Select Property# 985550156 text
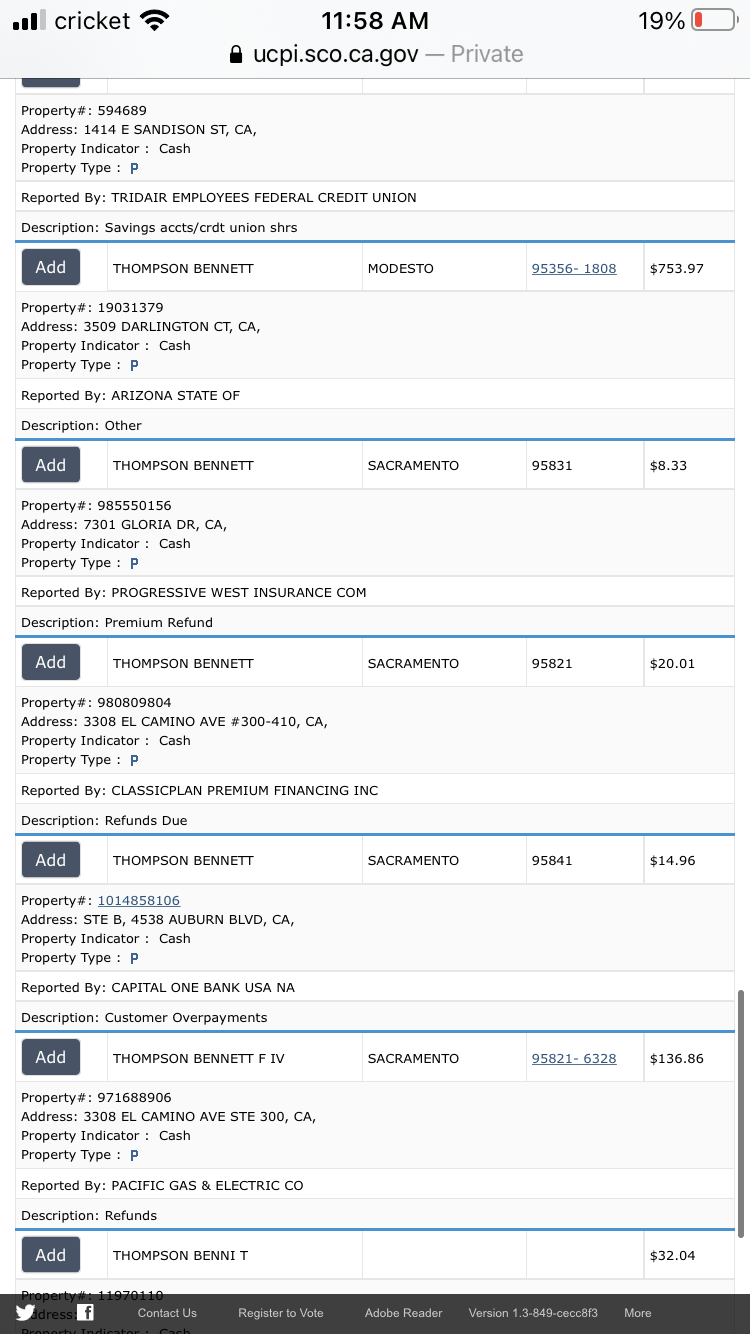This screenshot has width=750, height=1334. [96, 505]
